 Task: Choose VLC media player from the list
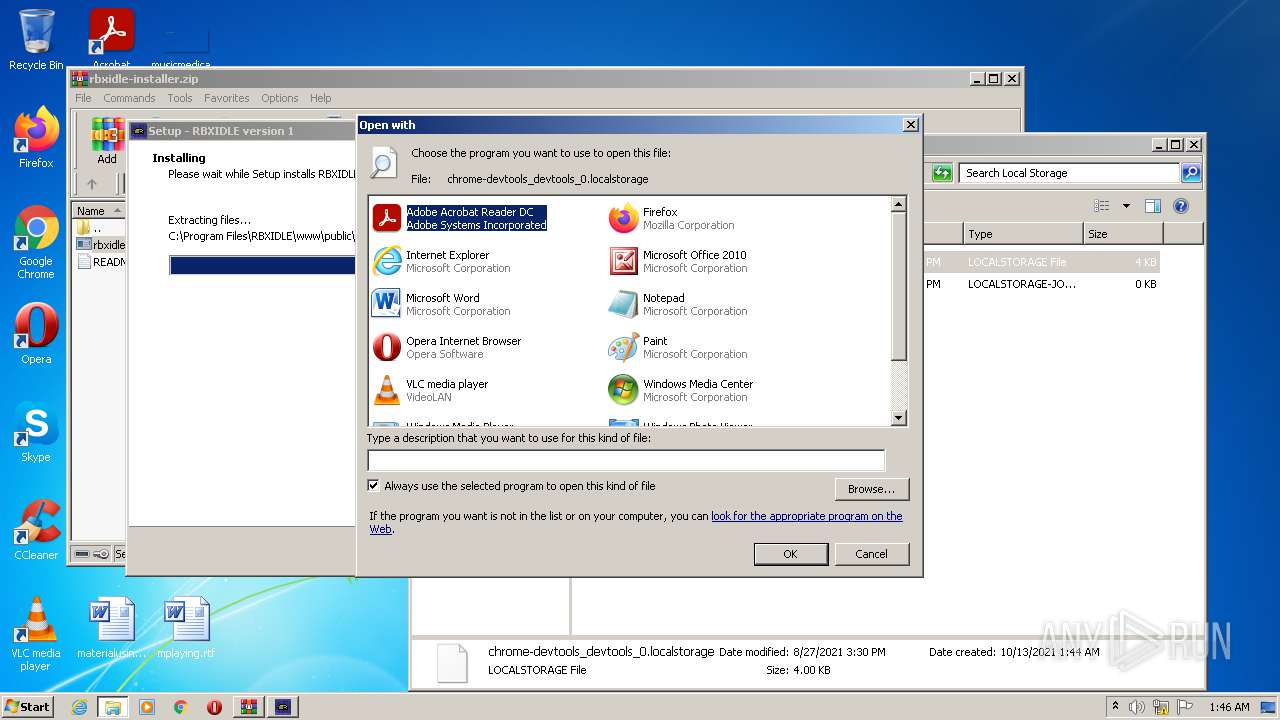click(430, 390)
